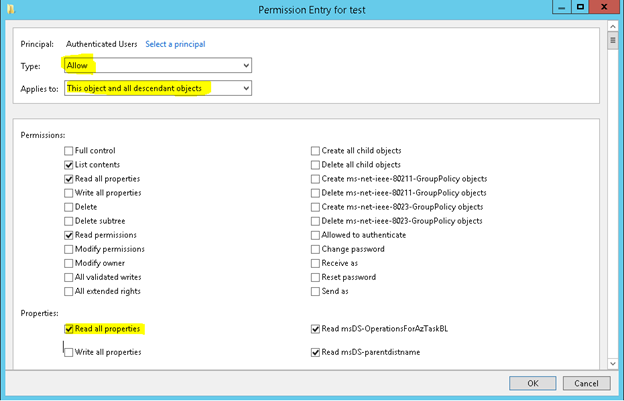Toggle Read permissions checkbox
The image size is (624, 401).
pos(69,235)
